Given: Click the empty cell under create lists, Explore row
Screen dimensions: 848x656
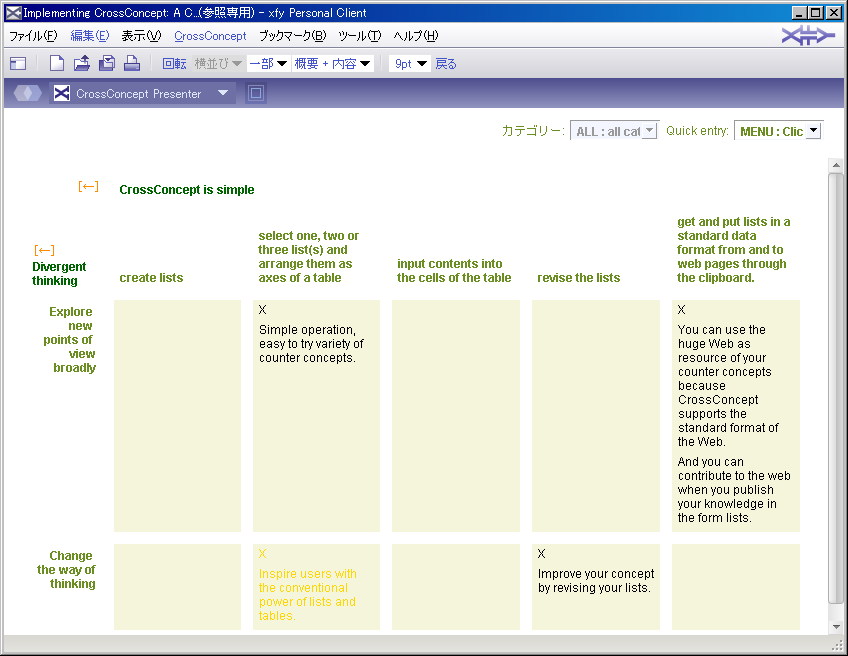Looking at the screenshot, I should coord(177,416).
